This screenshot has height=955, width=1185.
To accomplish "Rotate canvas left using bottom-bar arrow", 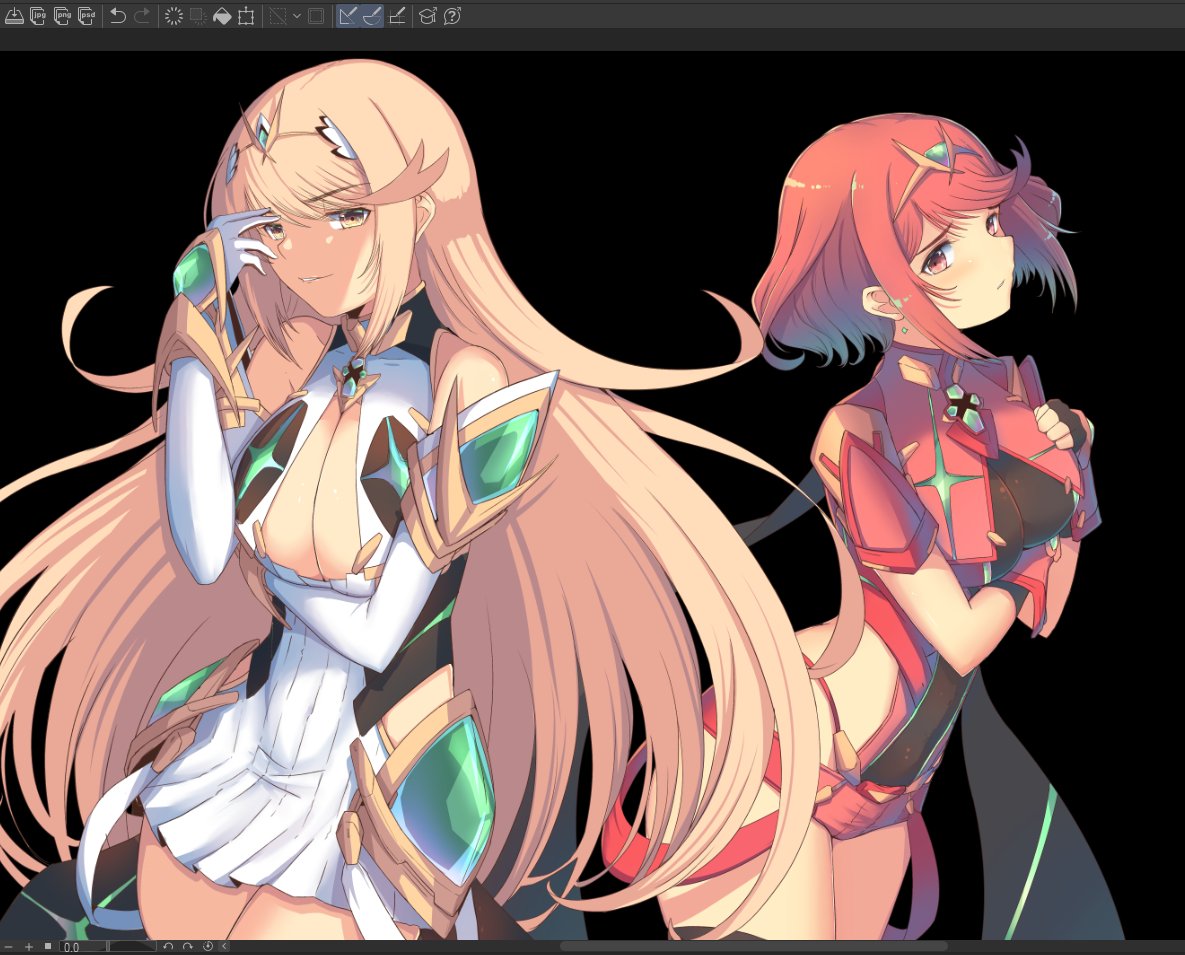I will pos(169,946).
